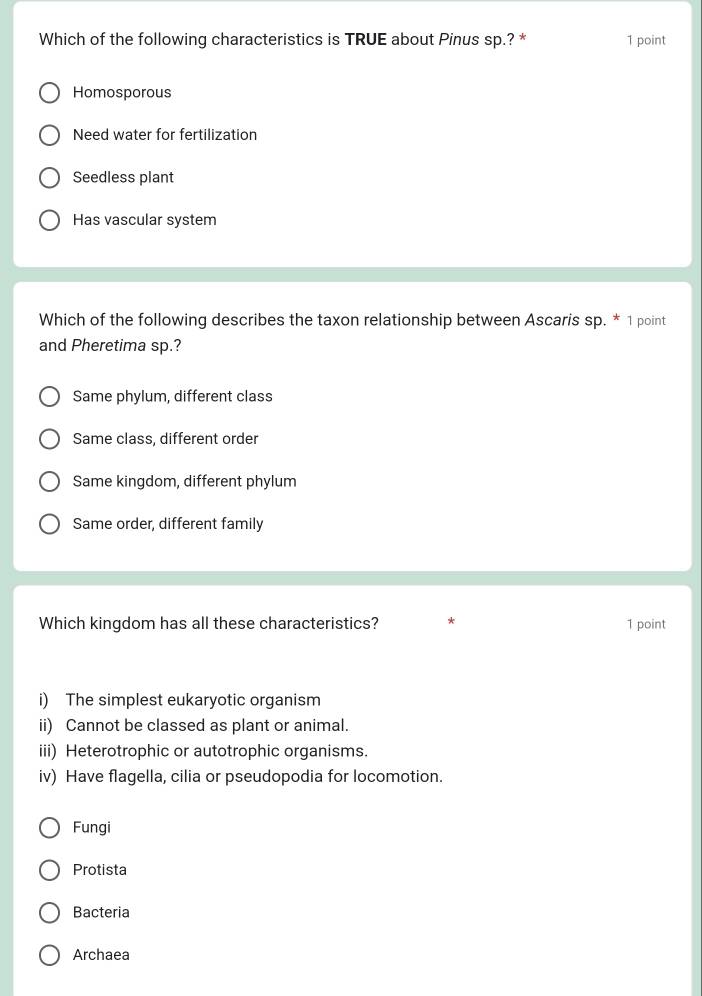Pick Bacteria as the answer
This screenshot has width=702, height=996.
pos(49,912)
